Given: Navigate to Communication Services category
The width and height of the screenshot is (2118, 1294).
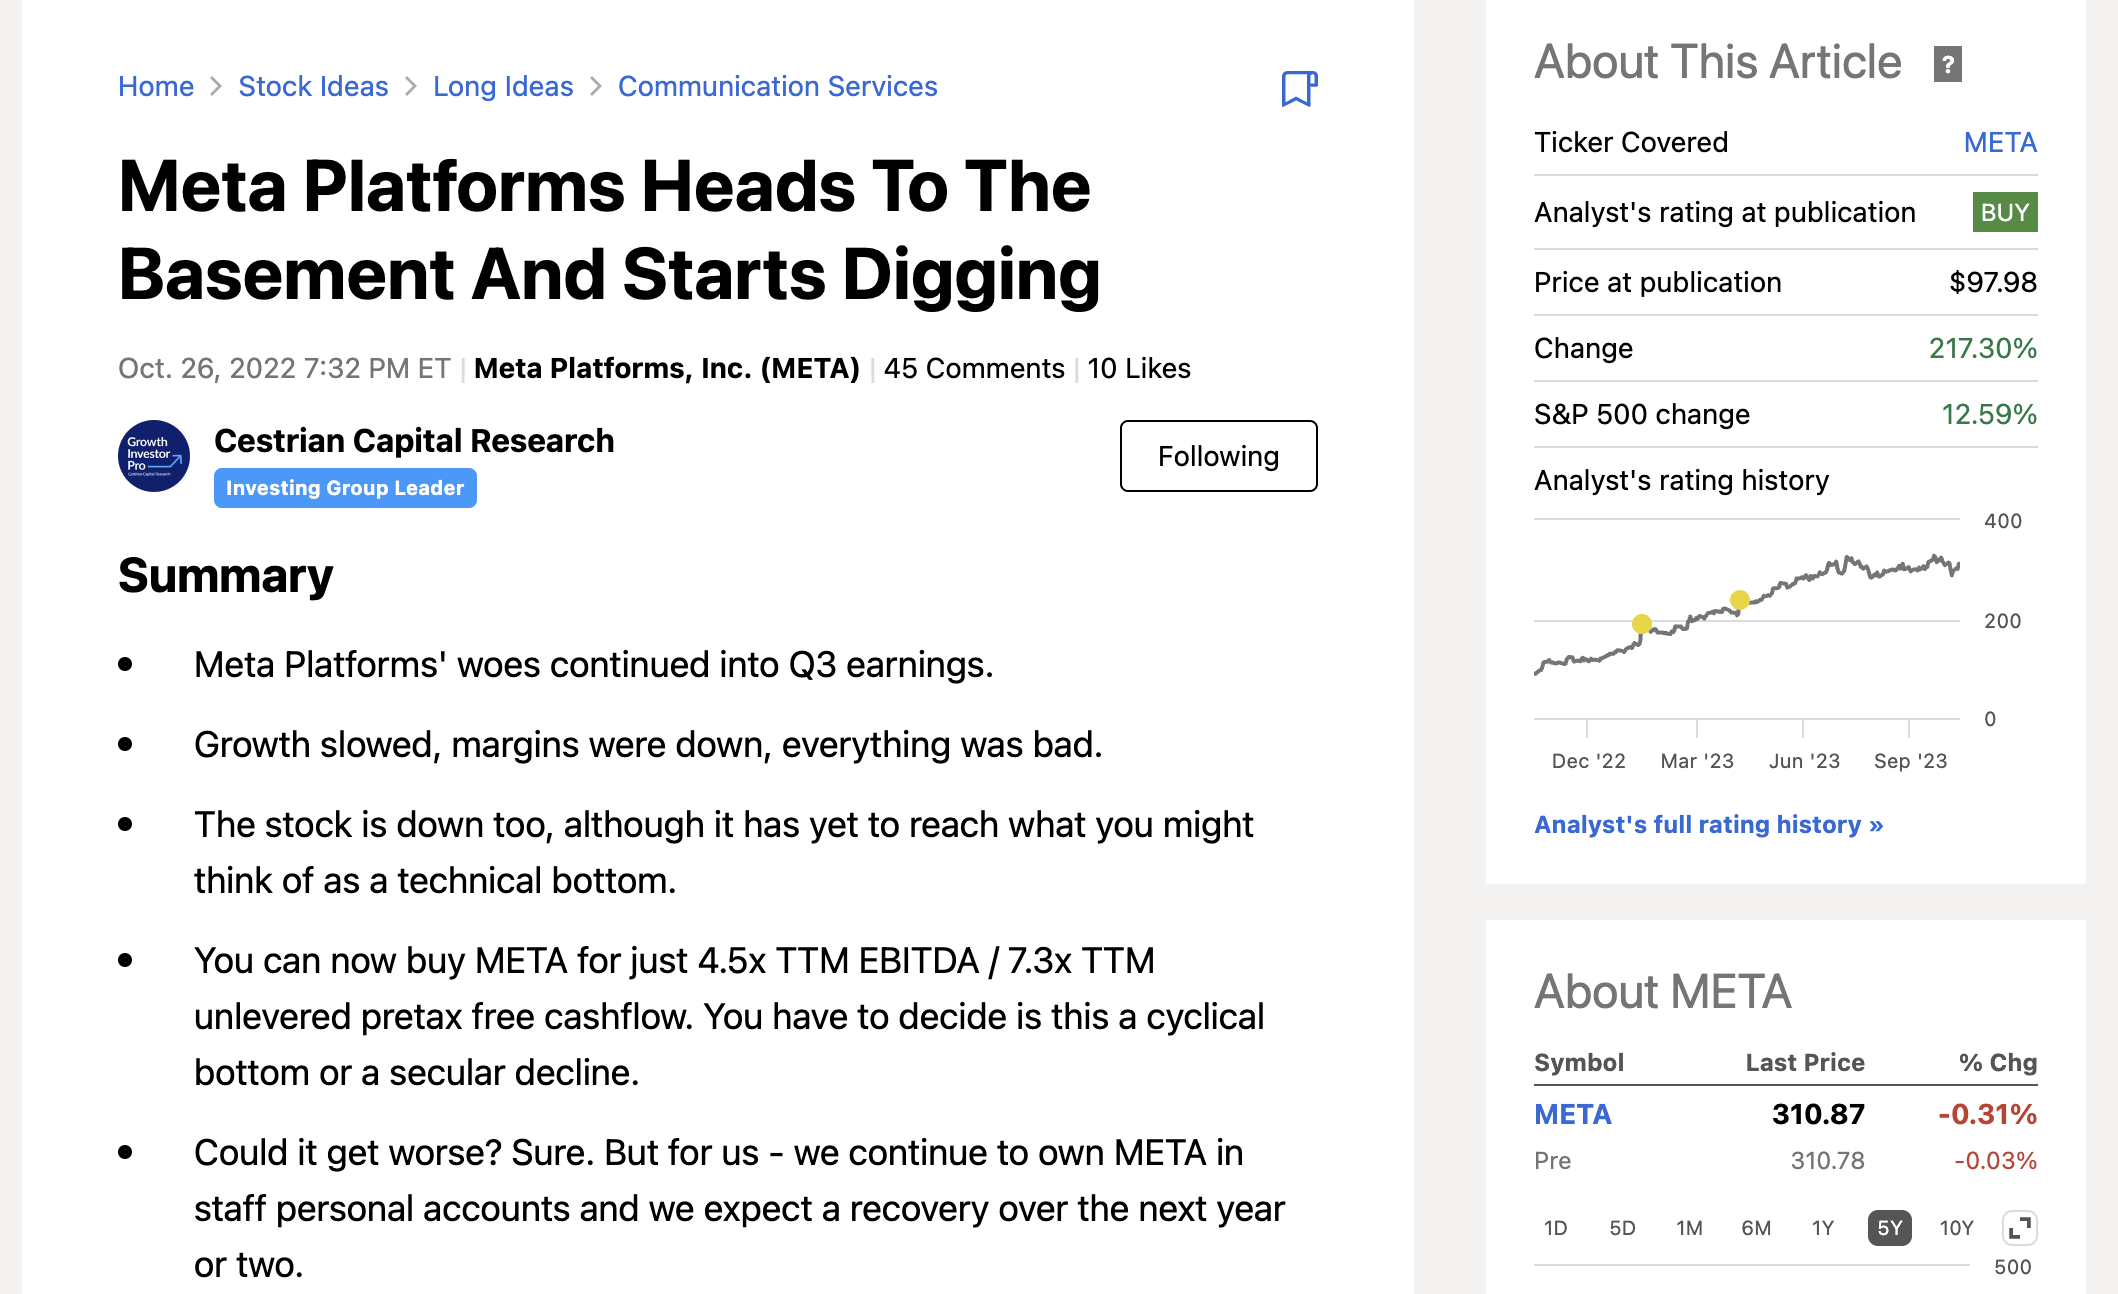Looking at the screenshot, I should [x=777, y=87].
